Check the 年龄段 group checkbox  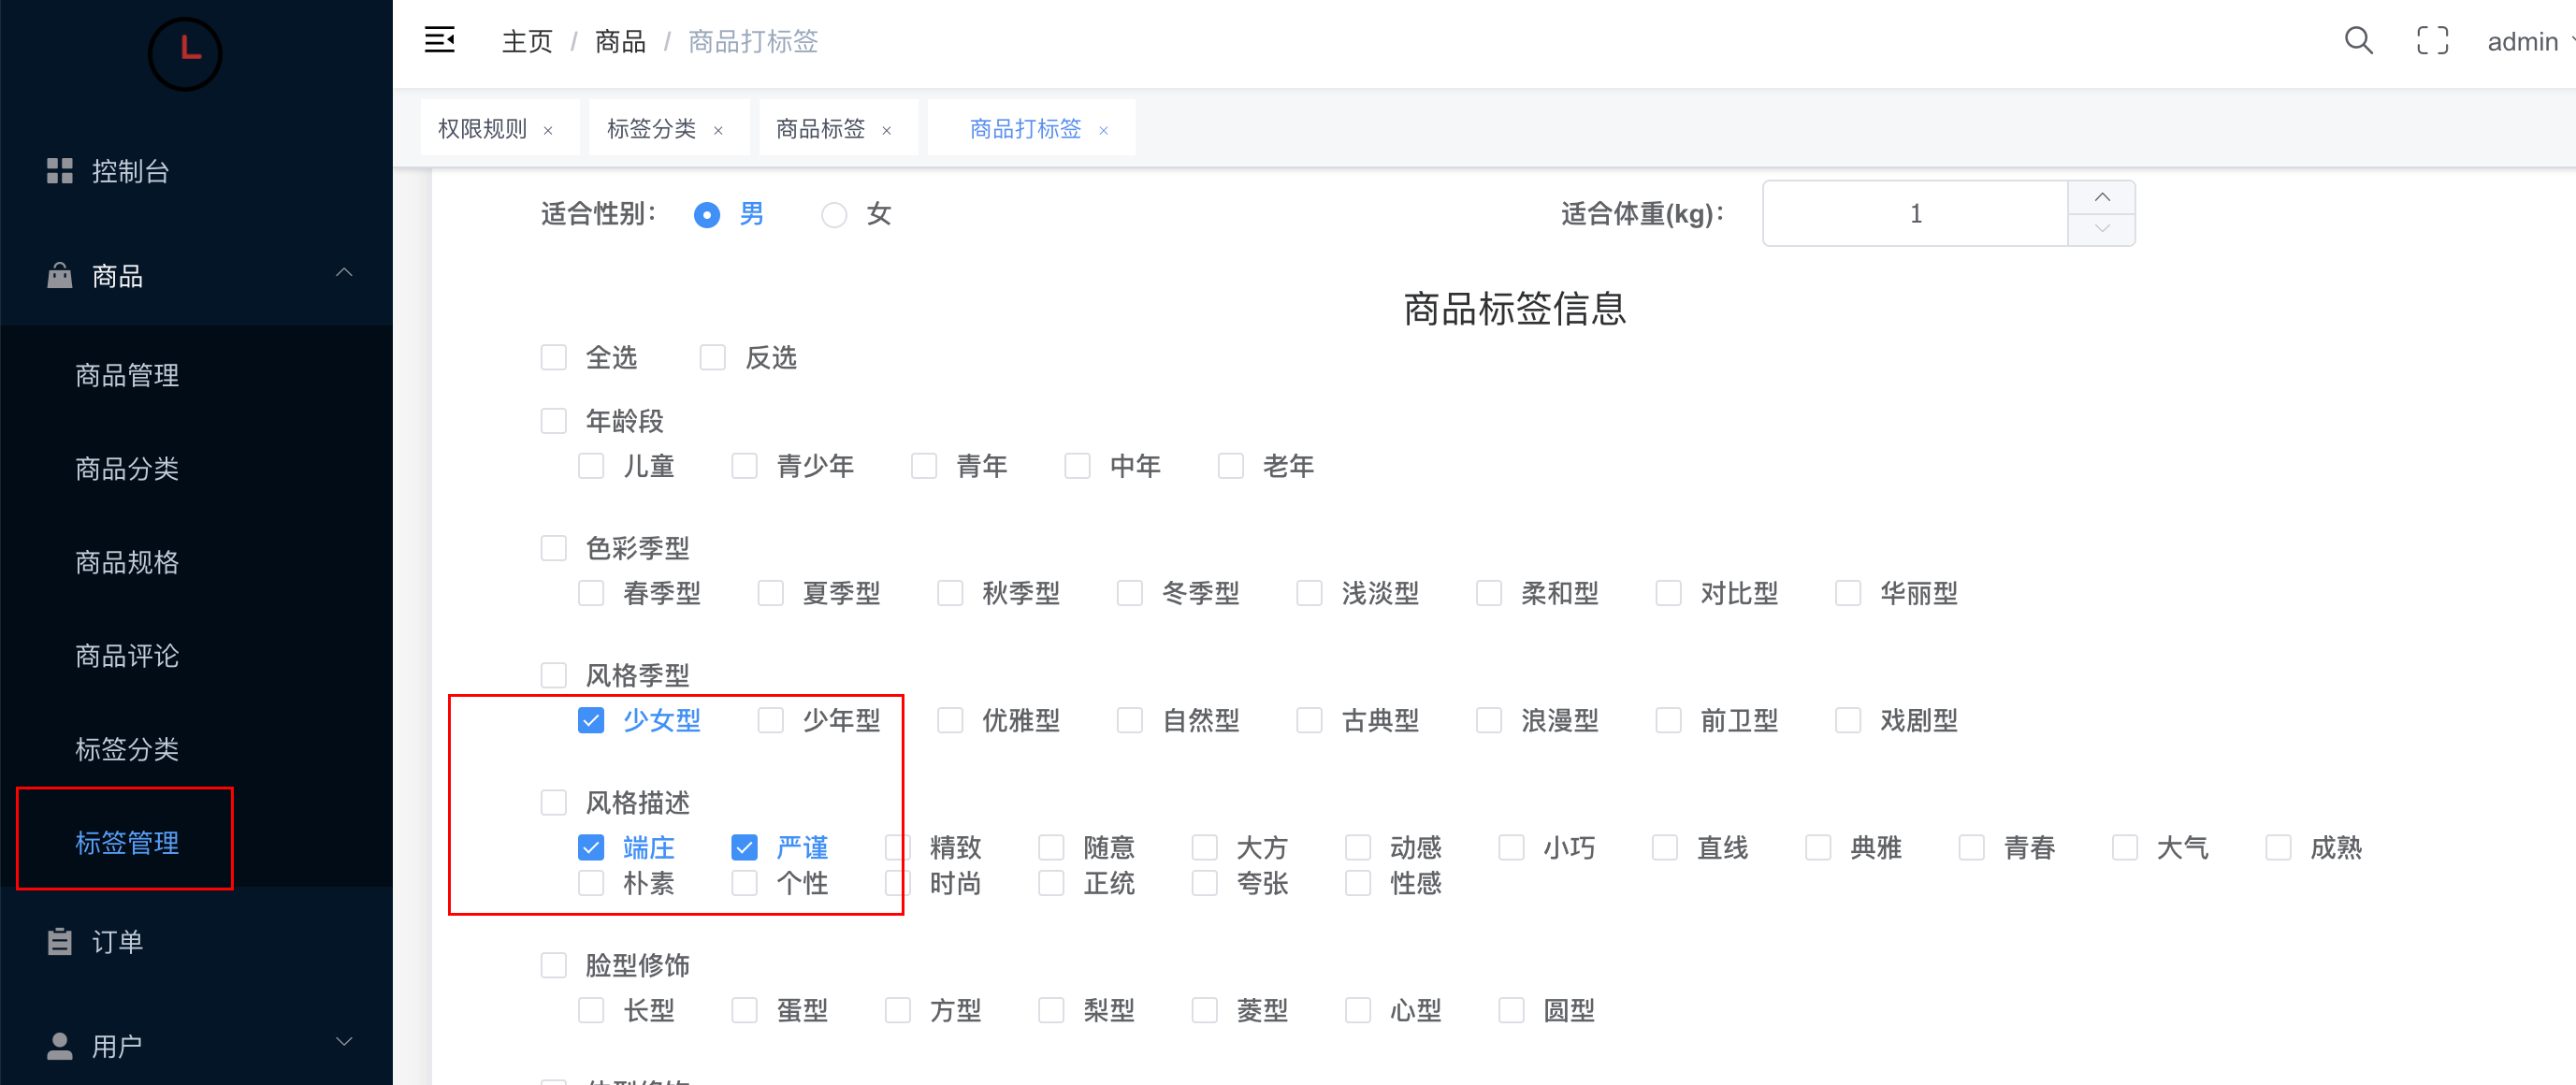click(x=554, y=420)
